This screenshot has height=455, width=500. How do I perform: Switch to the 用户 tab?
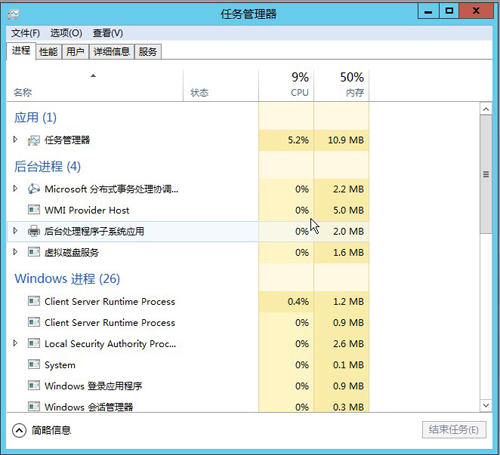[75, 52]
